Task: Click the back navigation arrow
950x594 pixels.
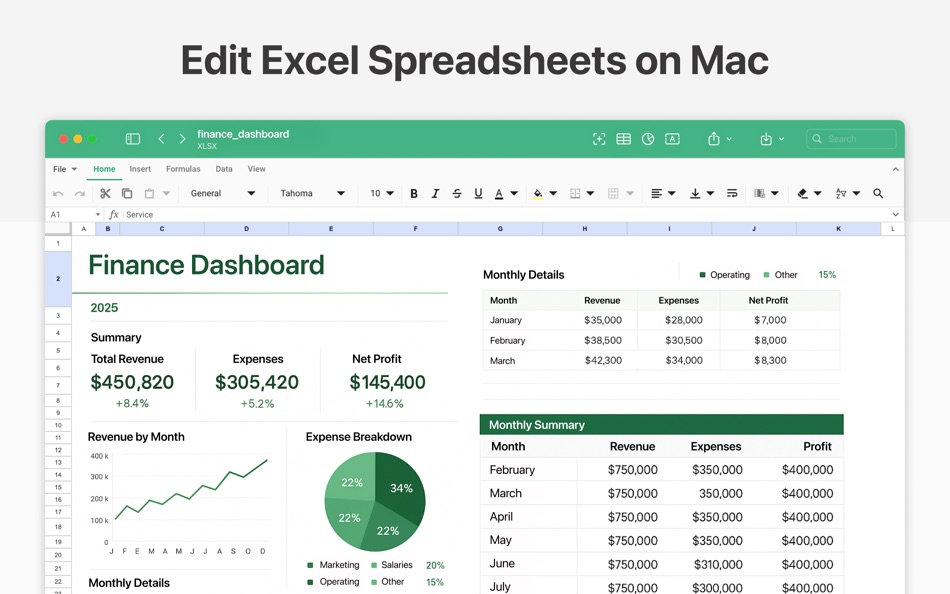Action: [161, 139]
